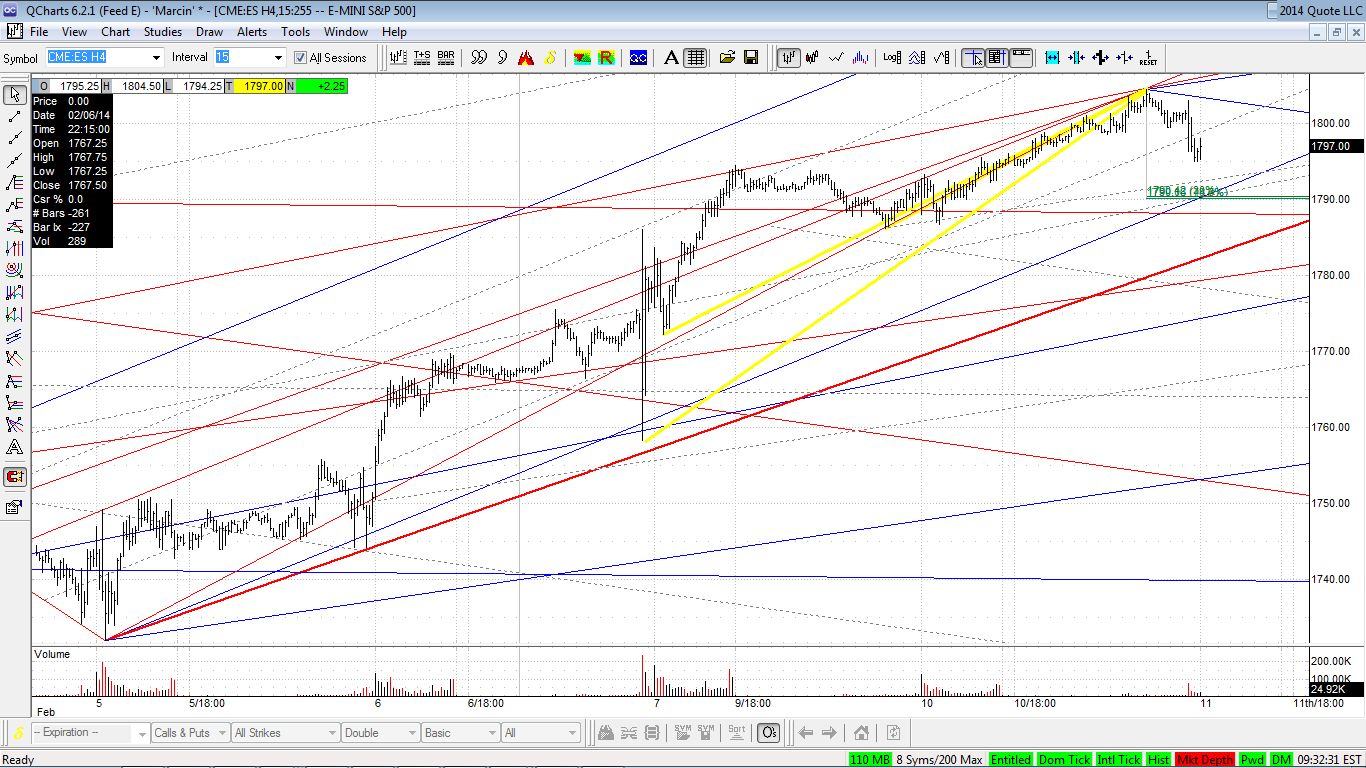Toggle the crosshair cursor data button
The image size is (1366, 768).
(973, 58)
